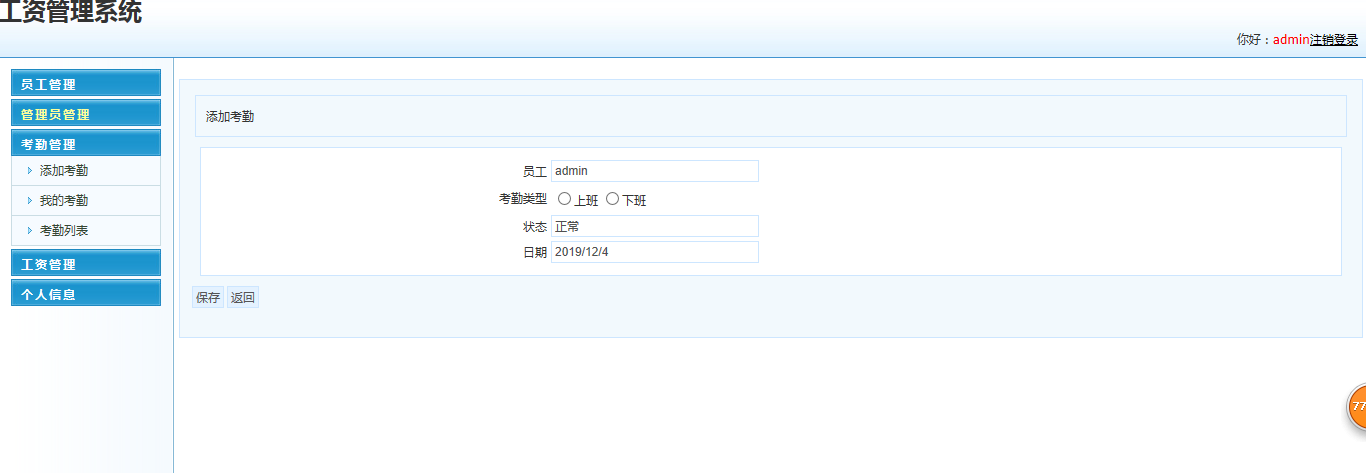Expand the 管理员管理 menu section

[86, 113]
